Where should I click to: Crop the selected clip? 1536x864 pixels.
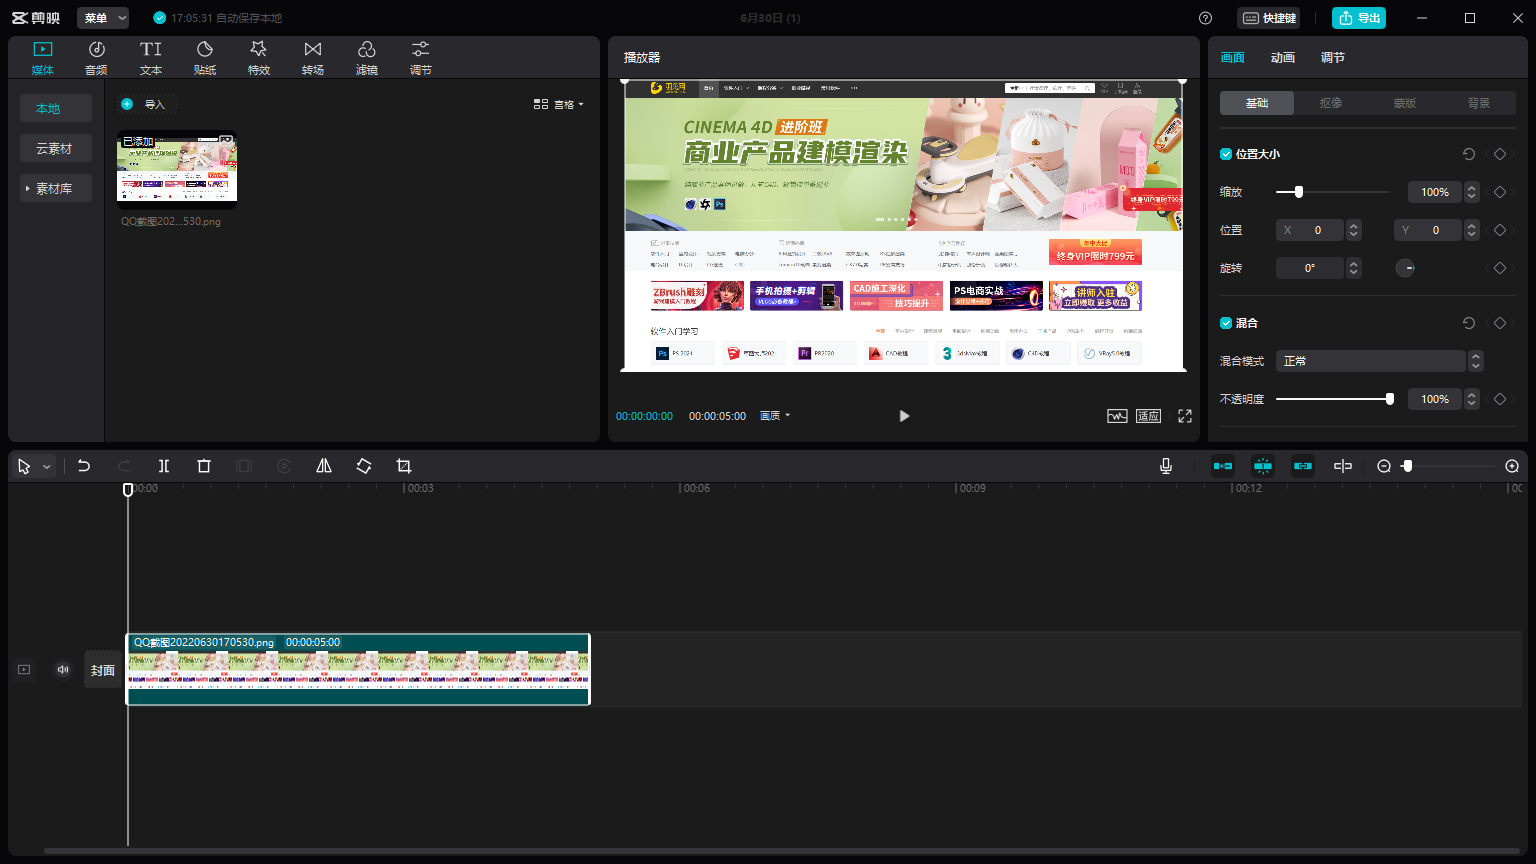click(404, 466)
